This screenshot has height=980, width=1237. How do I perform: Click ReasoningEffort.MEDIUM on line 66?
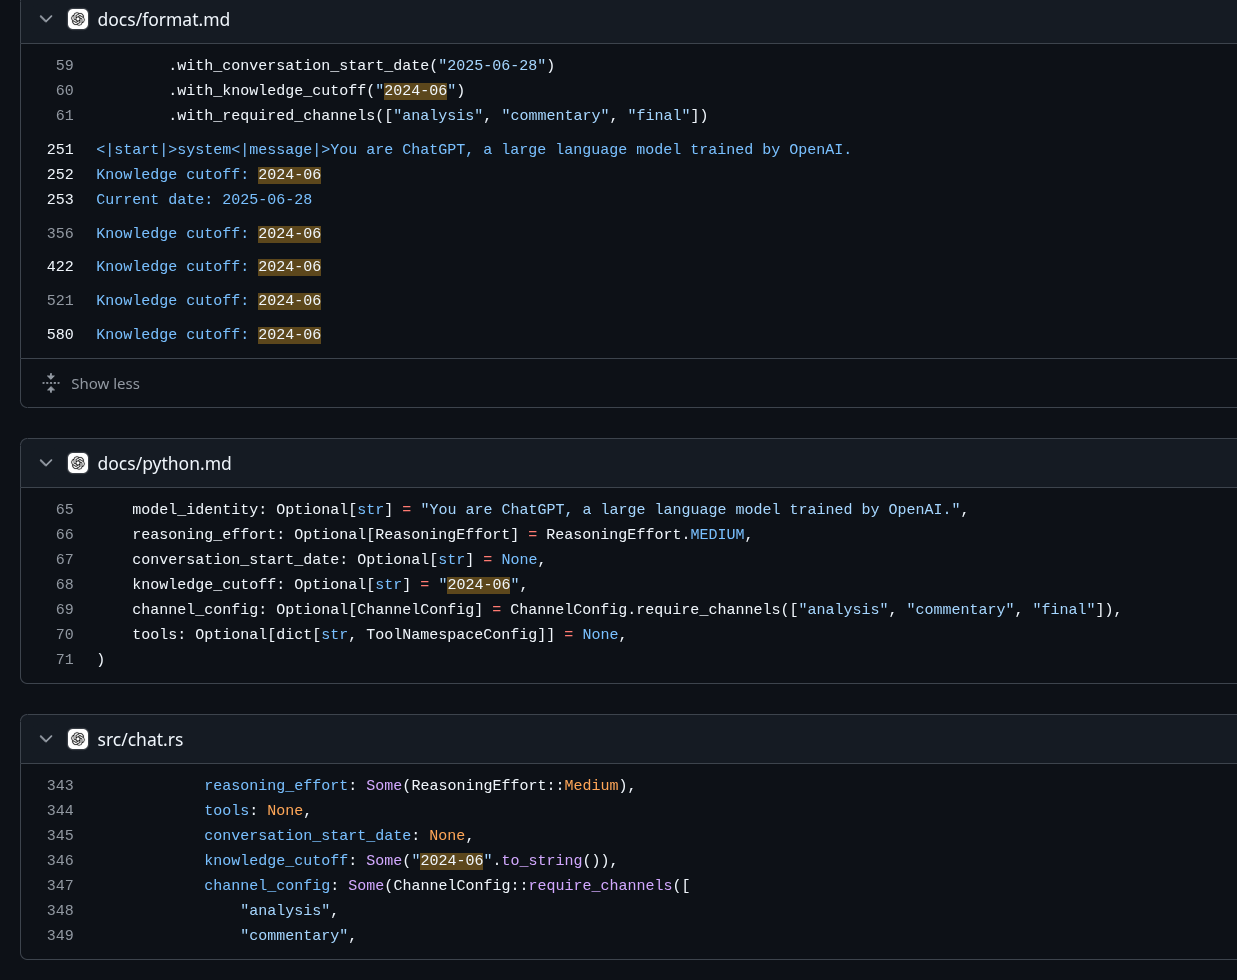645,534
